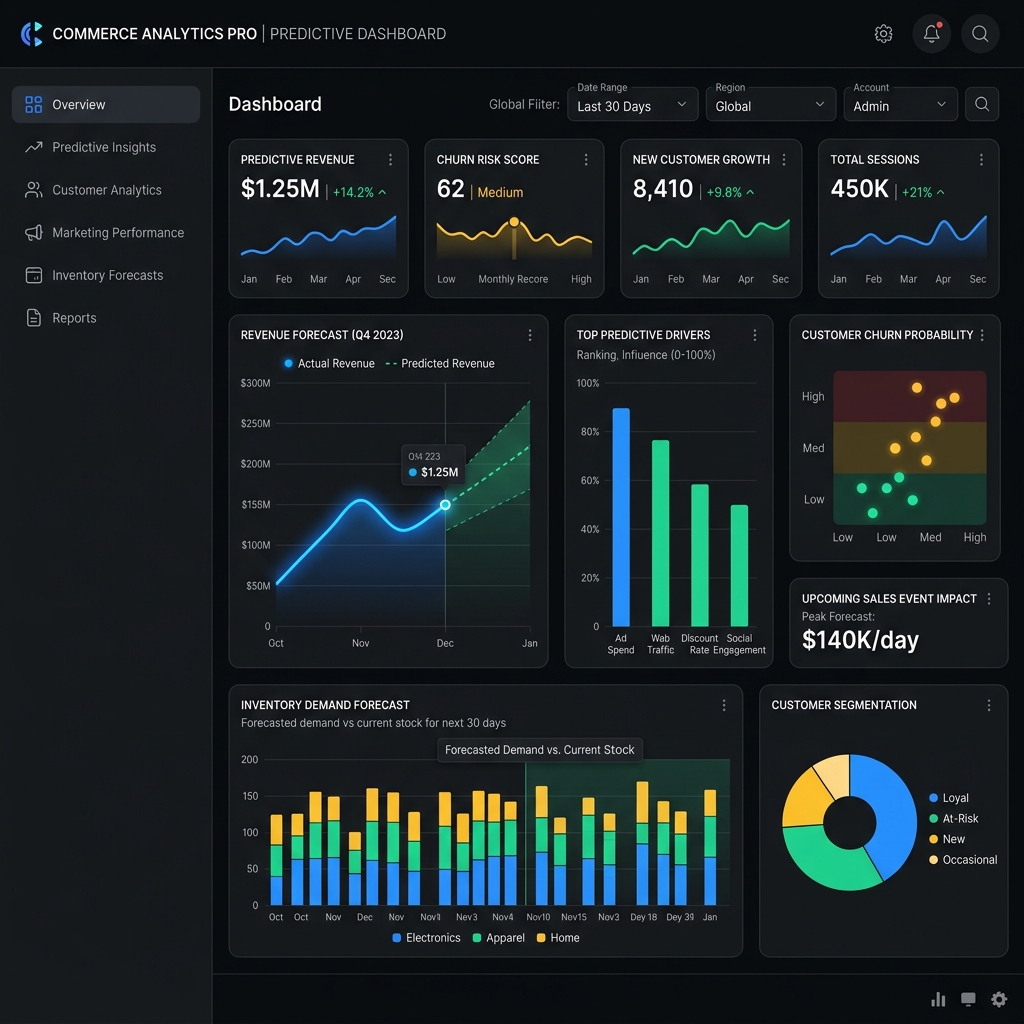Screen dimensions: 1024x1024
Task: Click search icon beside Account dropdown
Action: coord(982,104)
